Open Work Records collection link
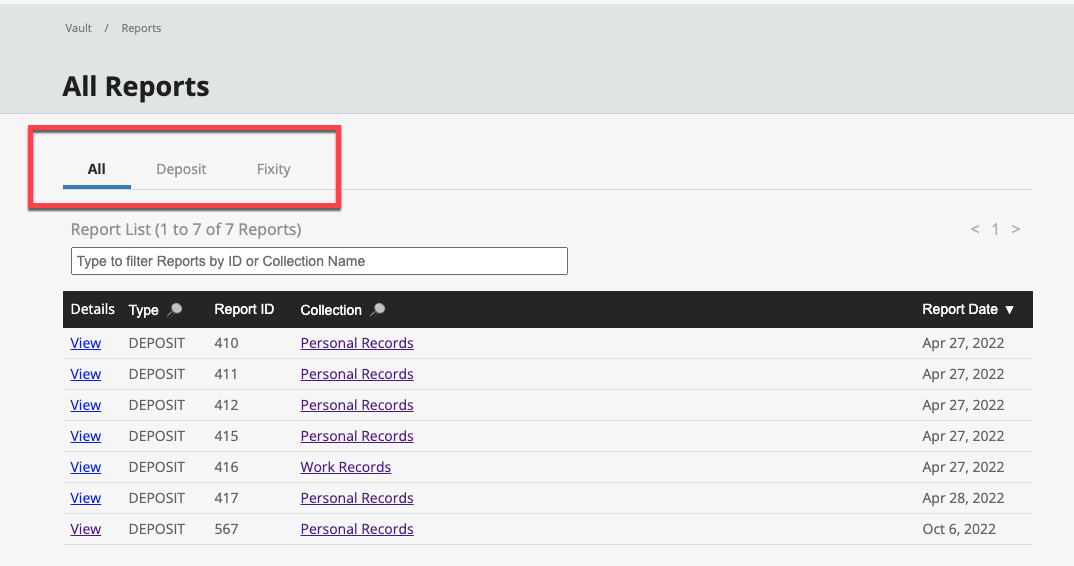 (345, 467)
